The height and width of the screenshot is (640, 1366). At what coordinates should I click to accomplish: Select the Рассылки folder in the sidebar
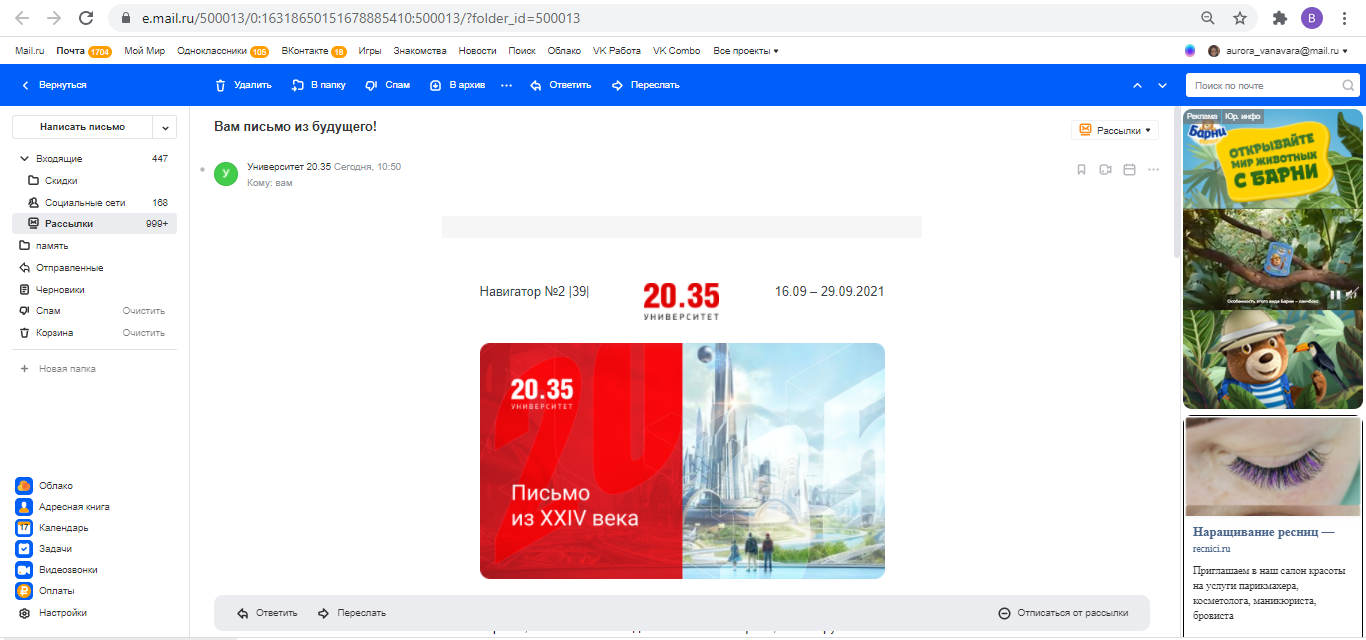pyautogui.click(x=94, y=224)
